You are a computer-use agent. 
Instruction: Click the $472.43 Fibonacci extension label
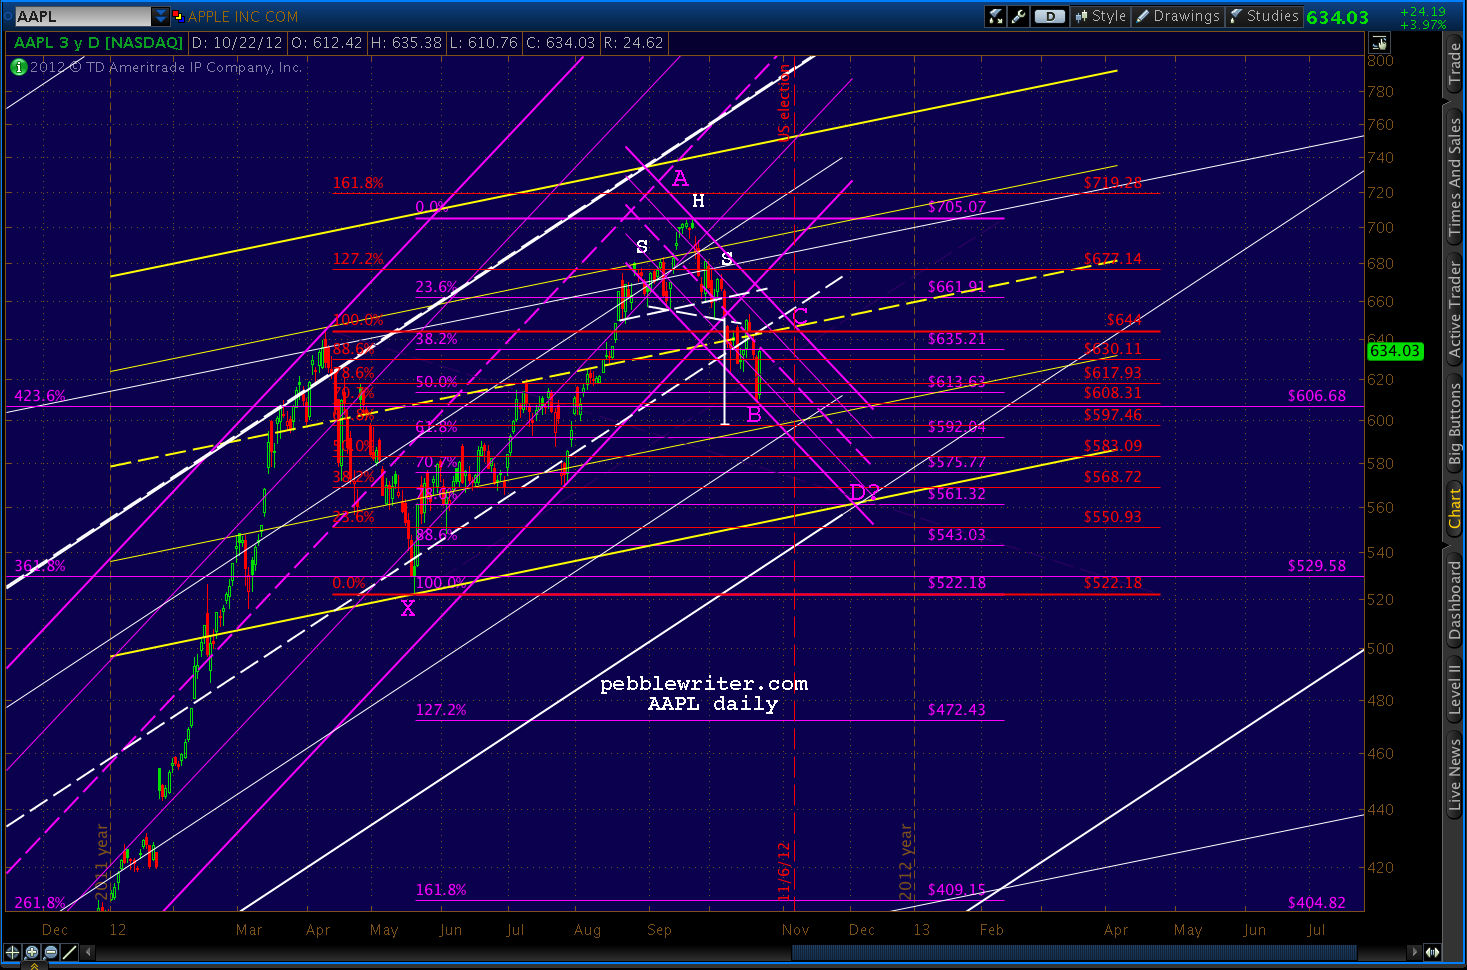957,710
